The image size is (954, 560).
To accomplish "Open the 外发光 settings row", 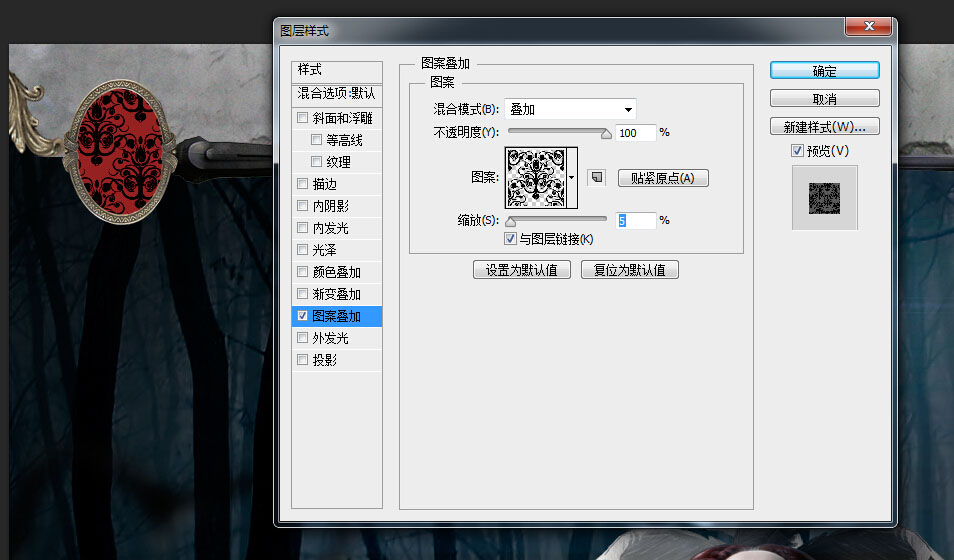I will tap(336, 338).
